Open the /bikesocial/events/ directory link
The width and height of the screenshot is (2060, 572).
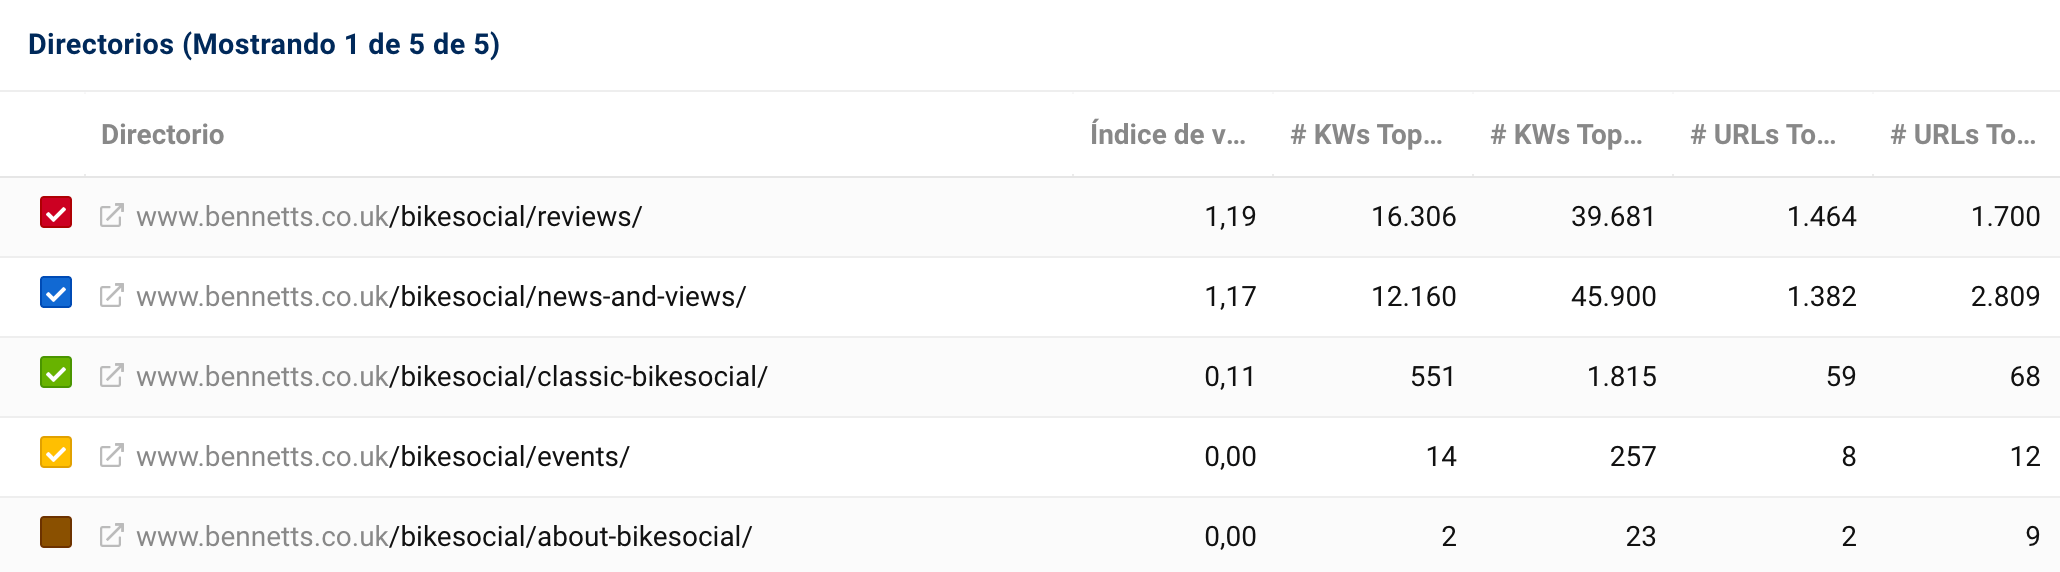(x=383, y=457)
